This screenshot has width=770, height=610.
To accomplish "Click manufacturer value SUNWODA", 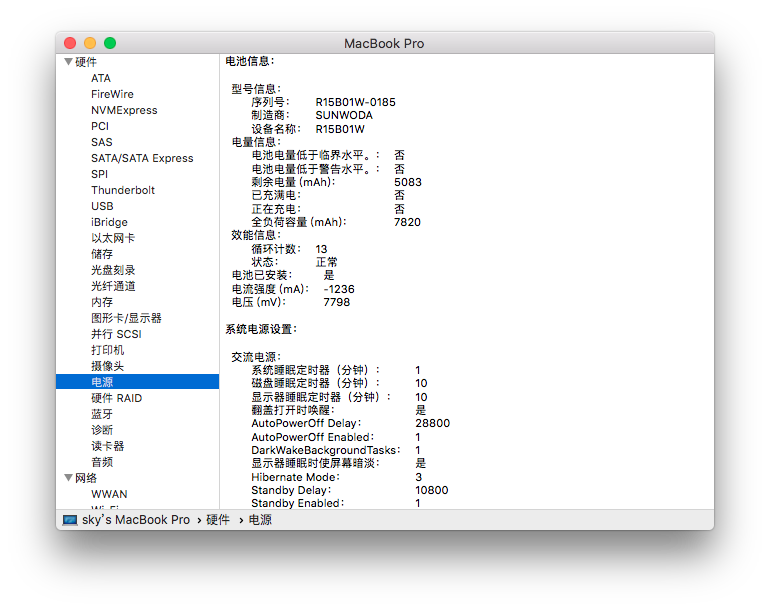I will [x=344, y=115].
